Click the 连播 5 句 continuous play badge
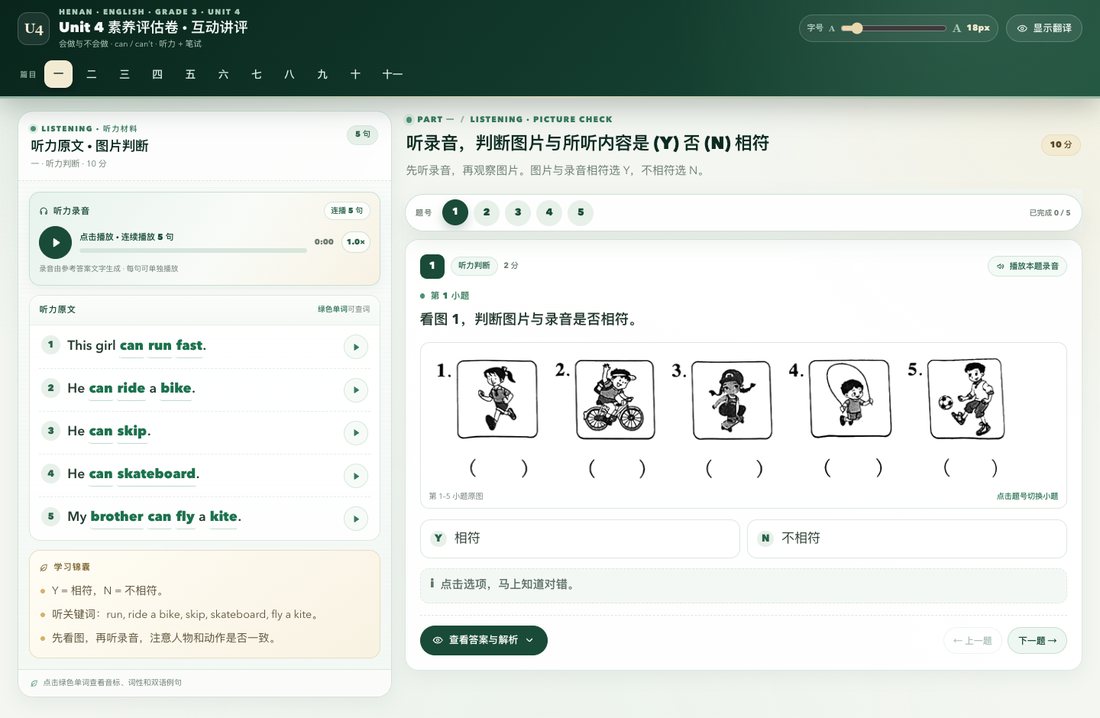 [347, 211]
